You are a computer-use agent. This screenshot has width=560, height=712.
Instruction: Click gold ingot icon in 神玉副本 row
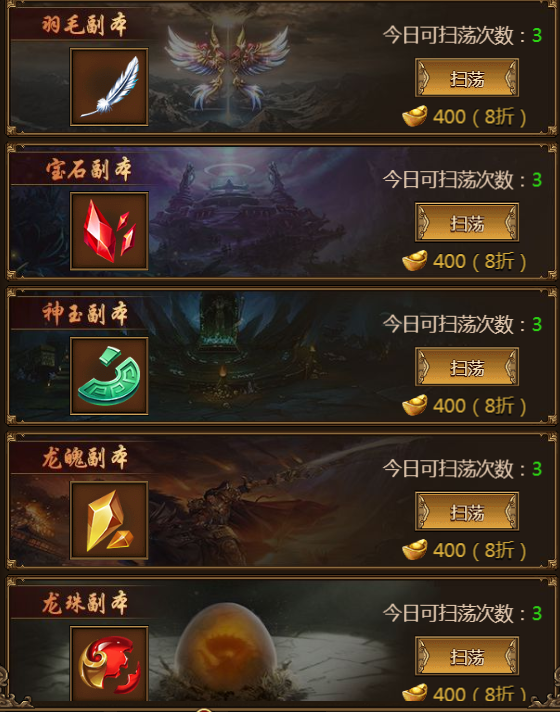[x=414, y=405]
